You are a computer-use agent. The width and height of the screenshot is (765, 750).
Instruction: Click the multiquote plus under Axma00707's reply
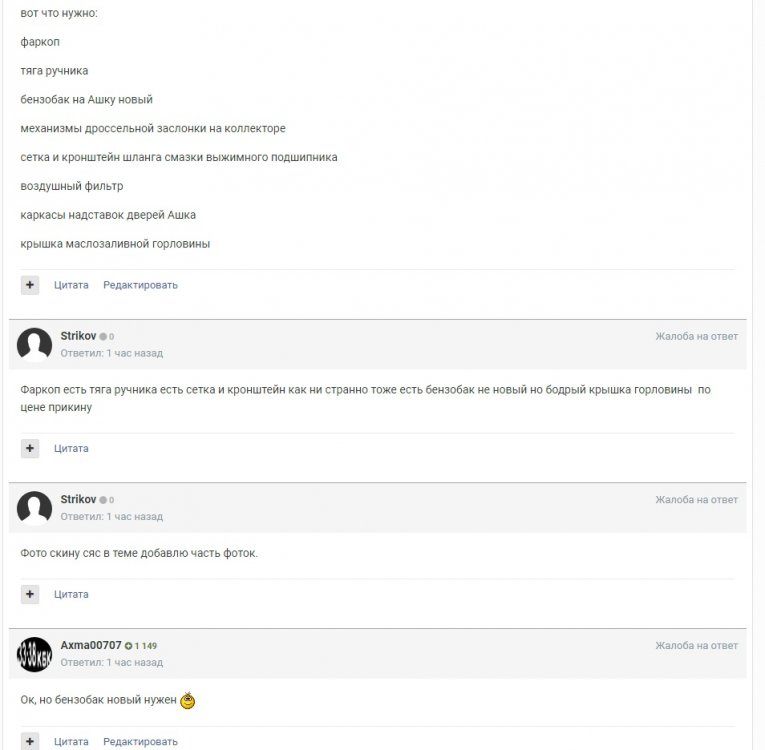tap(30, 742)
